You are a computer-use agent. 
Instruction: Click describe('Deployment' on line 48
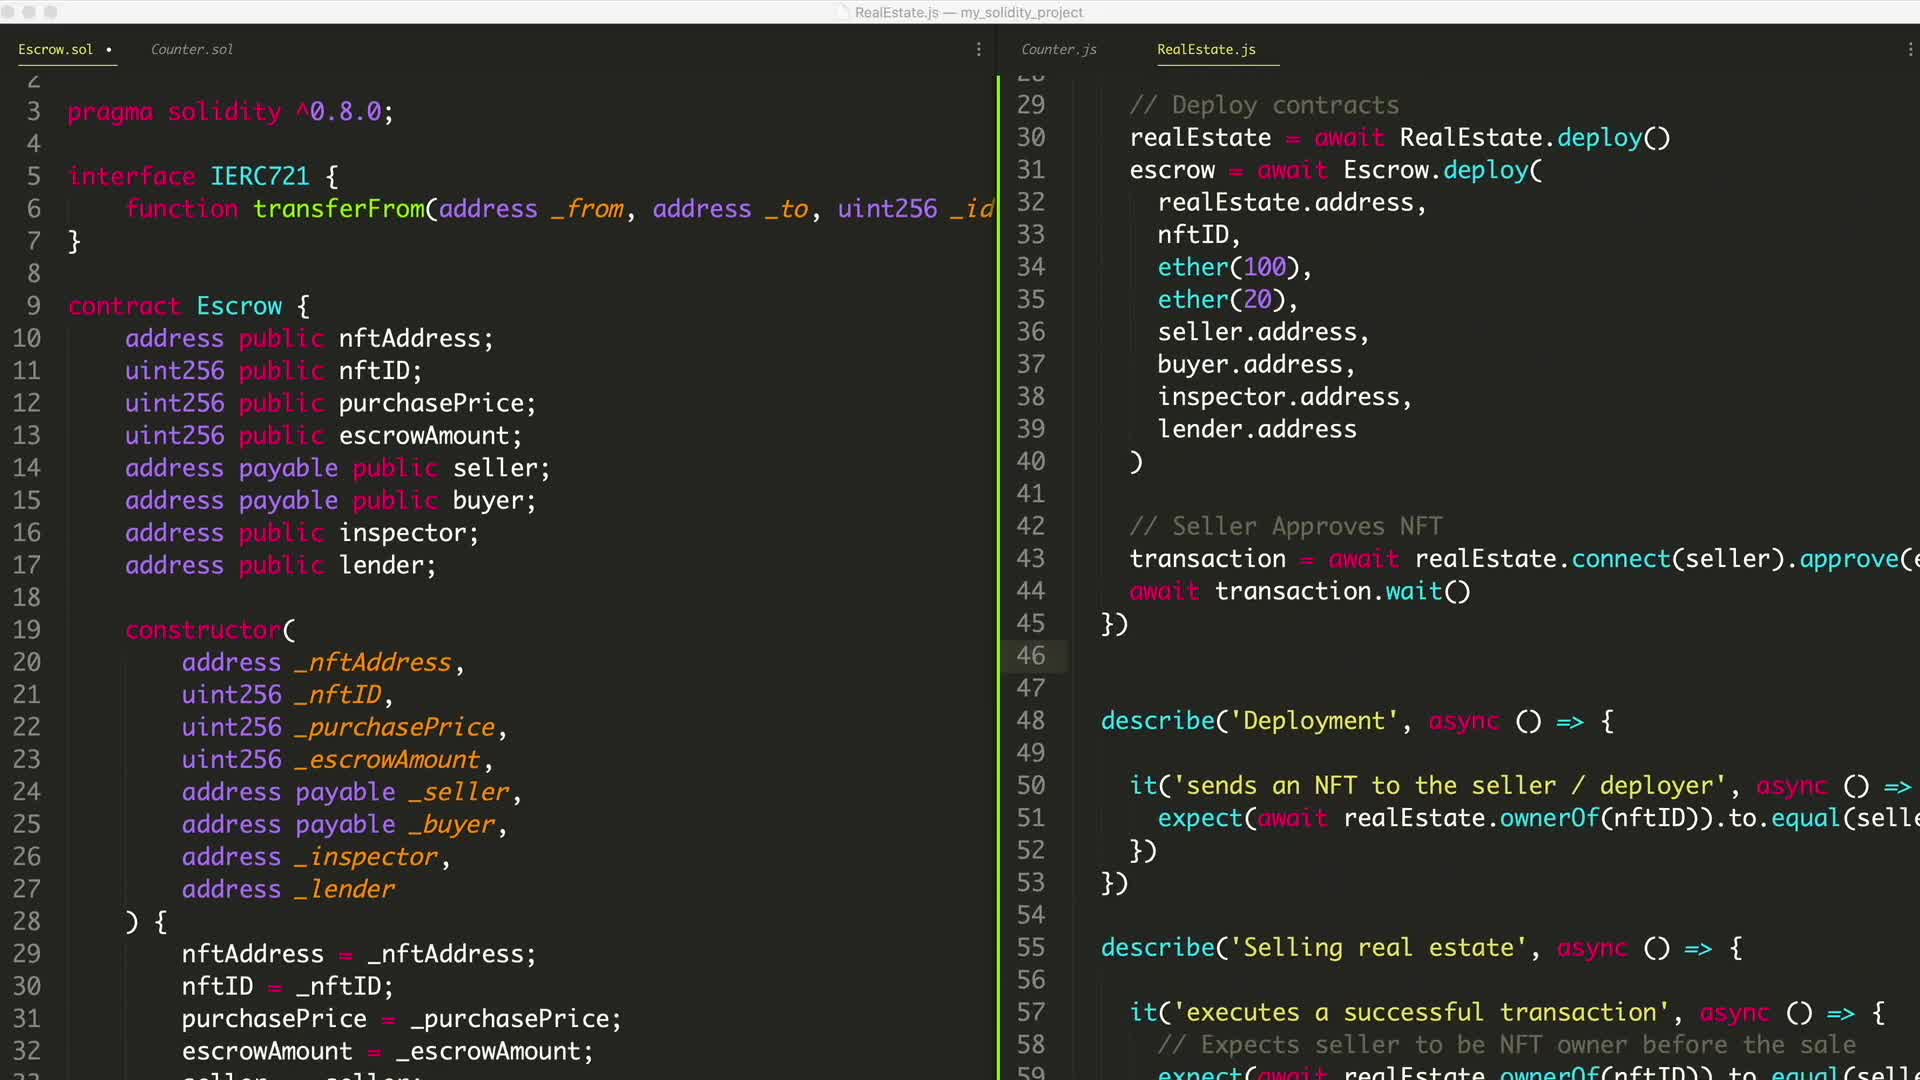(x=1250, y=721)
